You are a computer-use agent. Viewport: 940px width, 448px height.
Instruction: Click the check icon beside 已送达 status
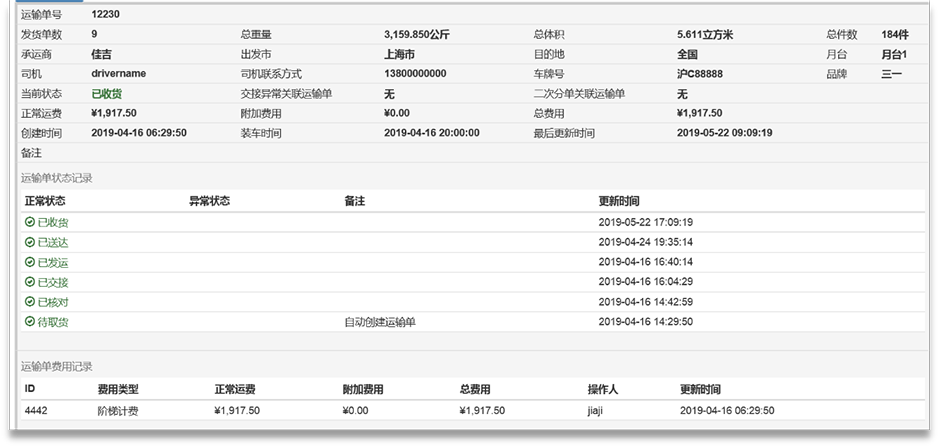[30, 242]
